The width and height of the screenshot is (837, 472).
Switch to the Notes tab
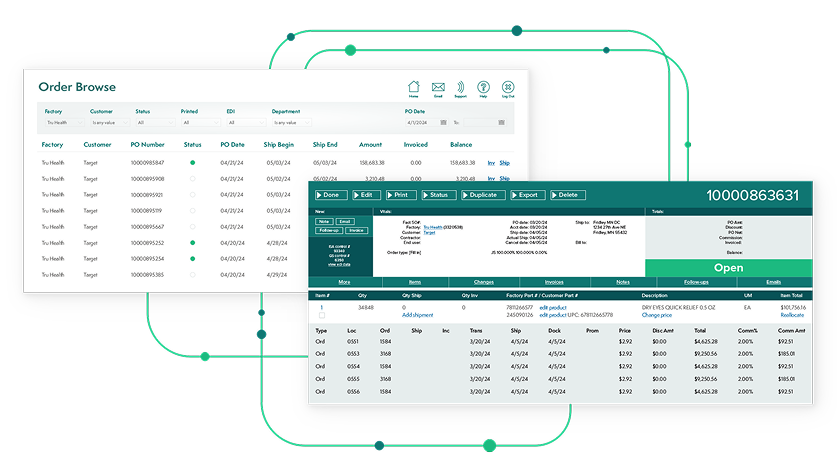coord(623,282)
